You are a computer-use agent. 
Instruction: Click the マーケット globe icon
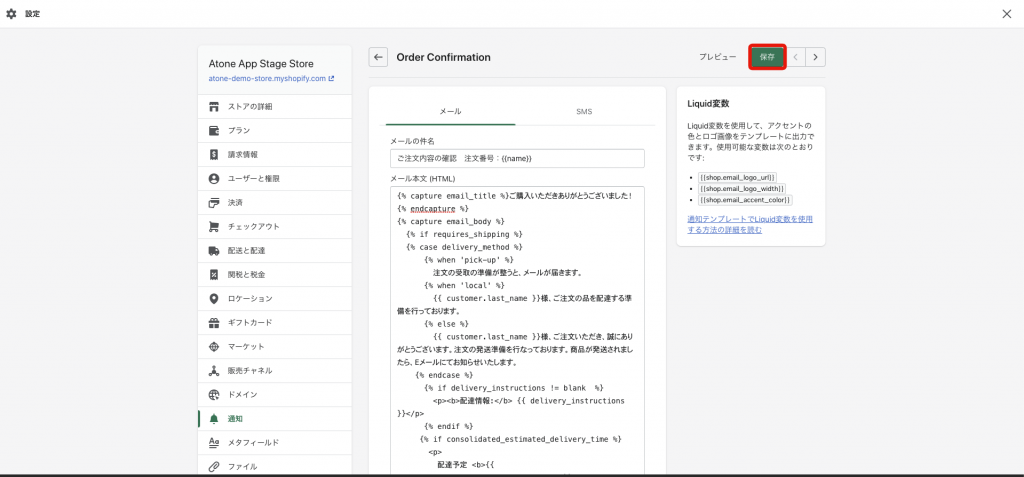[x=214, y=346]
